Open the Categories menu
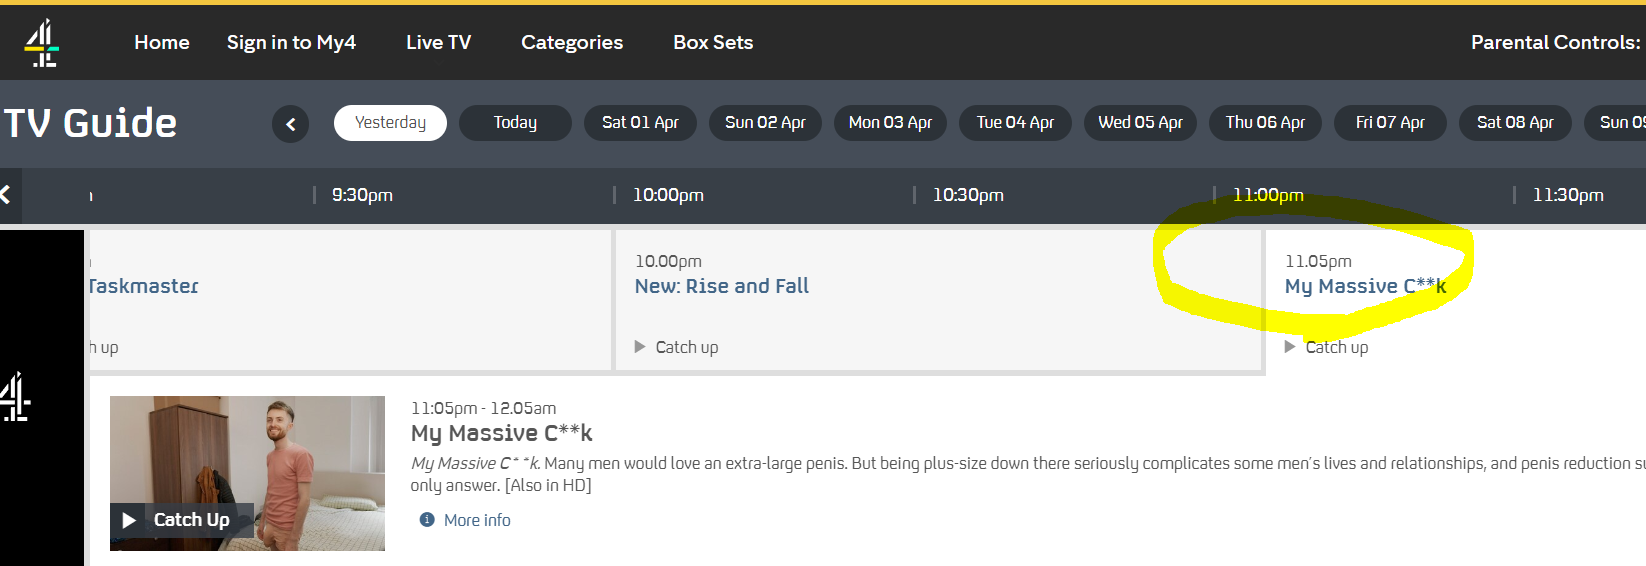 click(x=572, y=42)
